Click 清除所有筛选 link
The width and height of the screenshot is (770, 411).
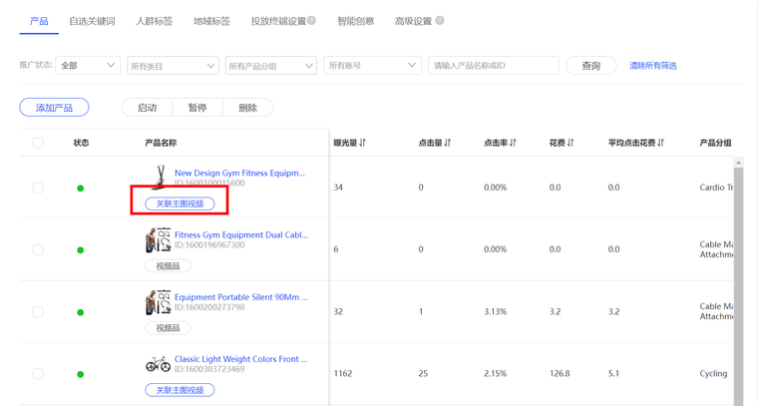[653, 66]
